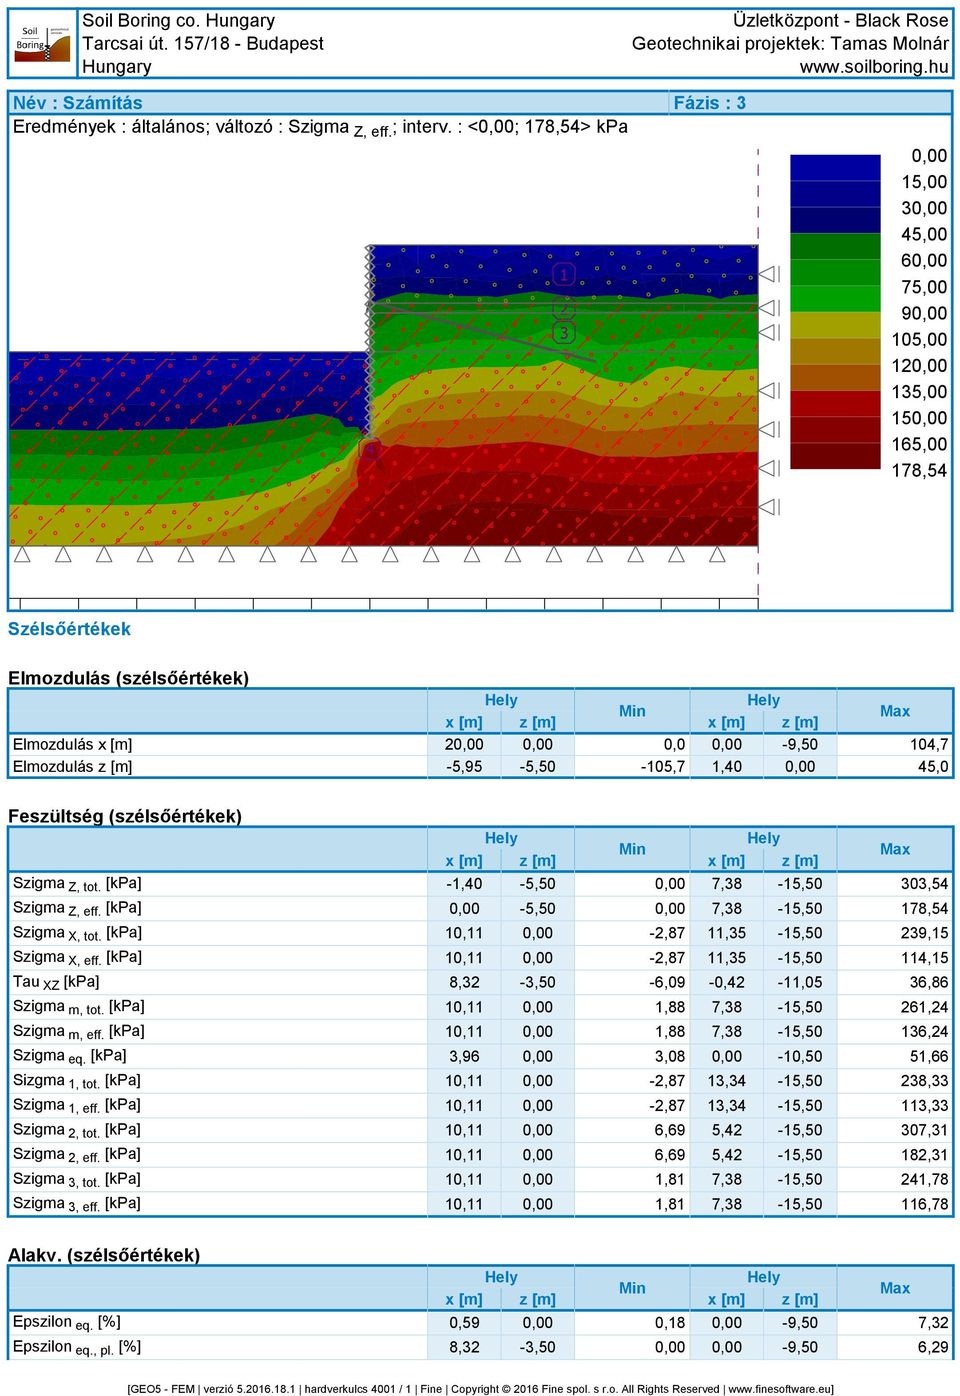
Task: Click the legend band between 60,00 and 75,00
Action: 835,272
